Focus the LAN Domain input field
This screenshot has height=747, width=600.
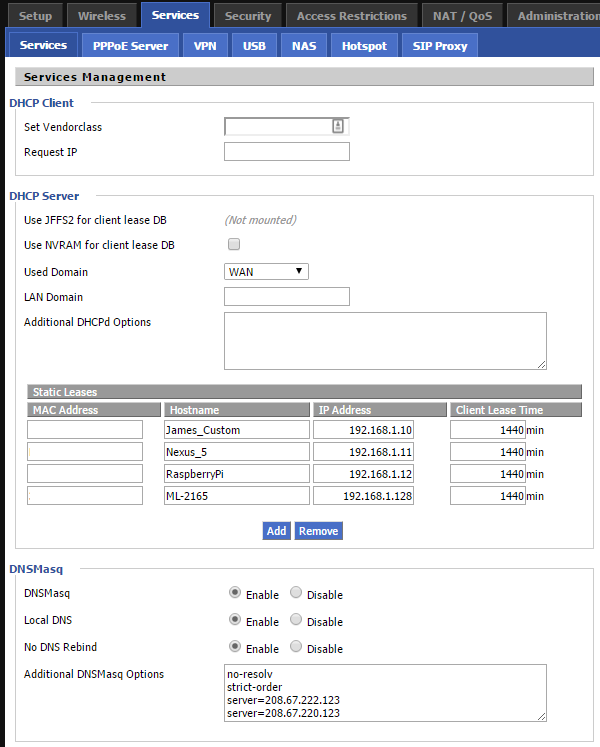(x=287, y=296)
